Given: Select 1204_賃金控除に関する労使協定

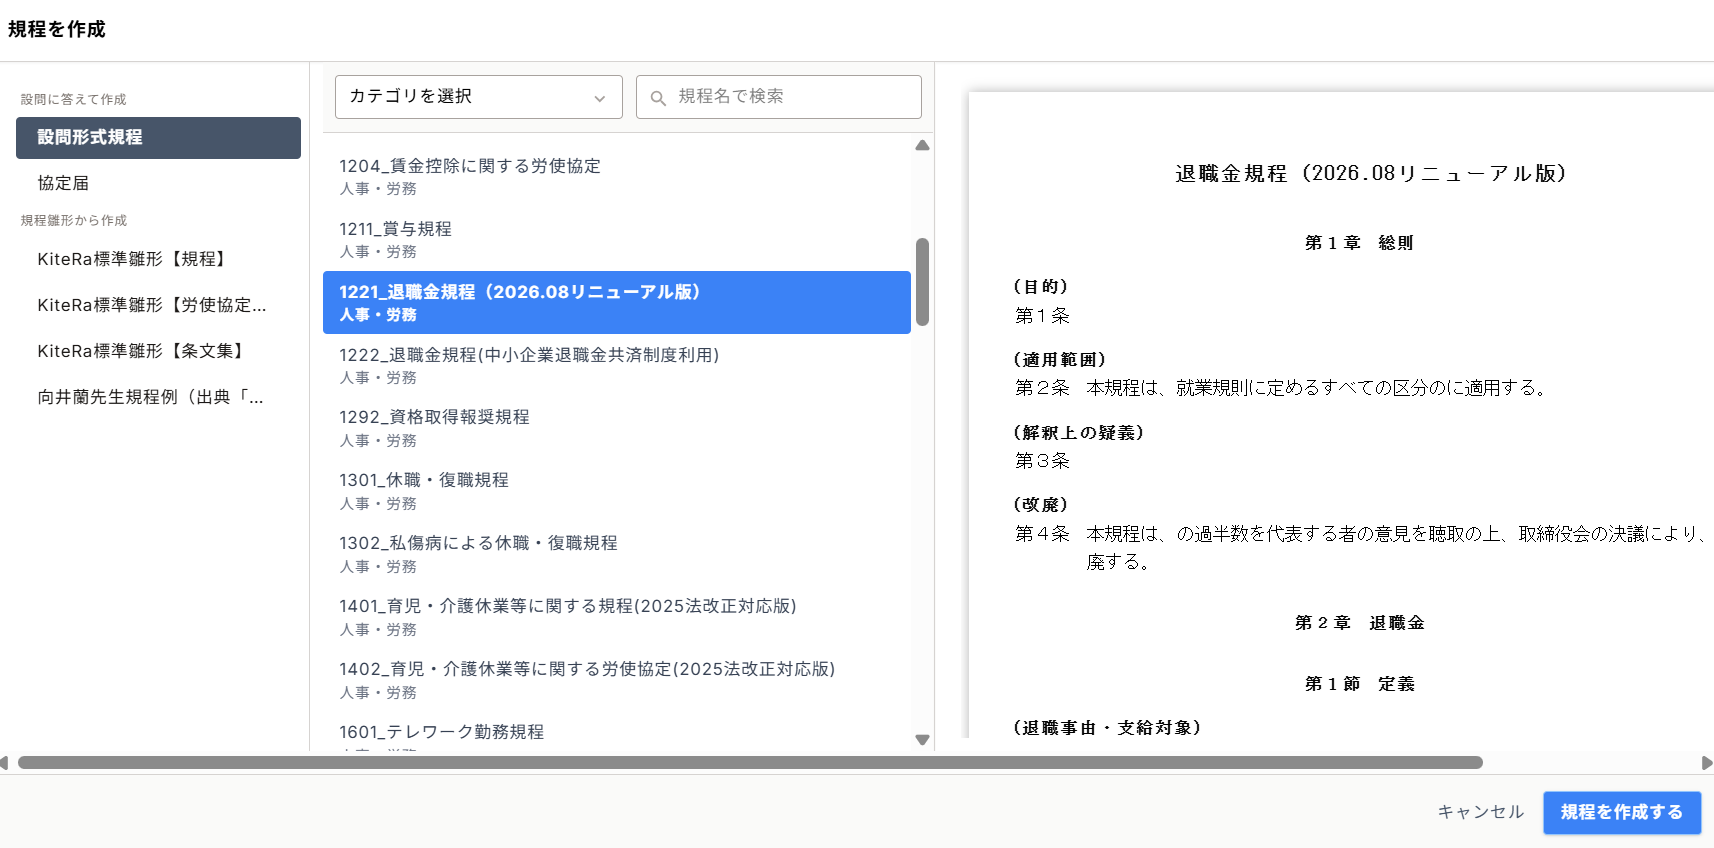Looking at the screenshot, I should 617,176.
